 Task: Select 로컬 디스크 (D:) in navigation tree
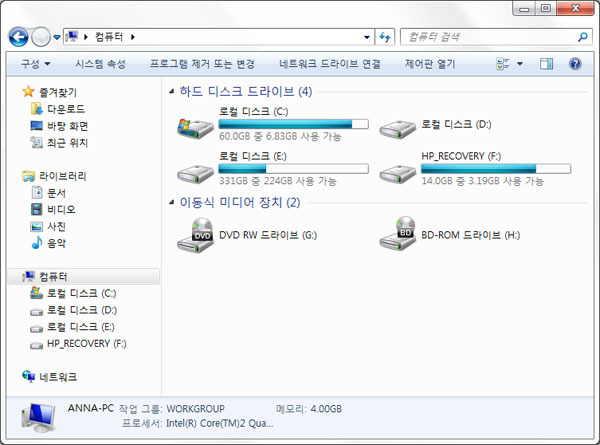pos(82,310)
